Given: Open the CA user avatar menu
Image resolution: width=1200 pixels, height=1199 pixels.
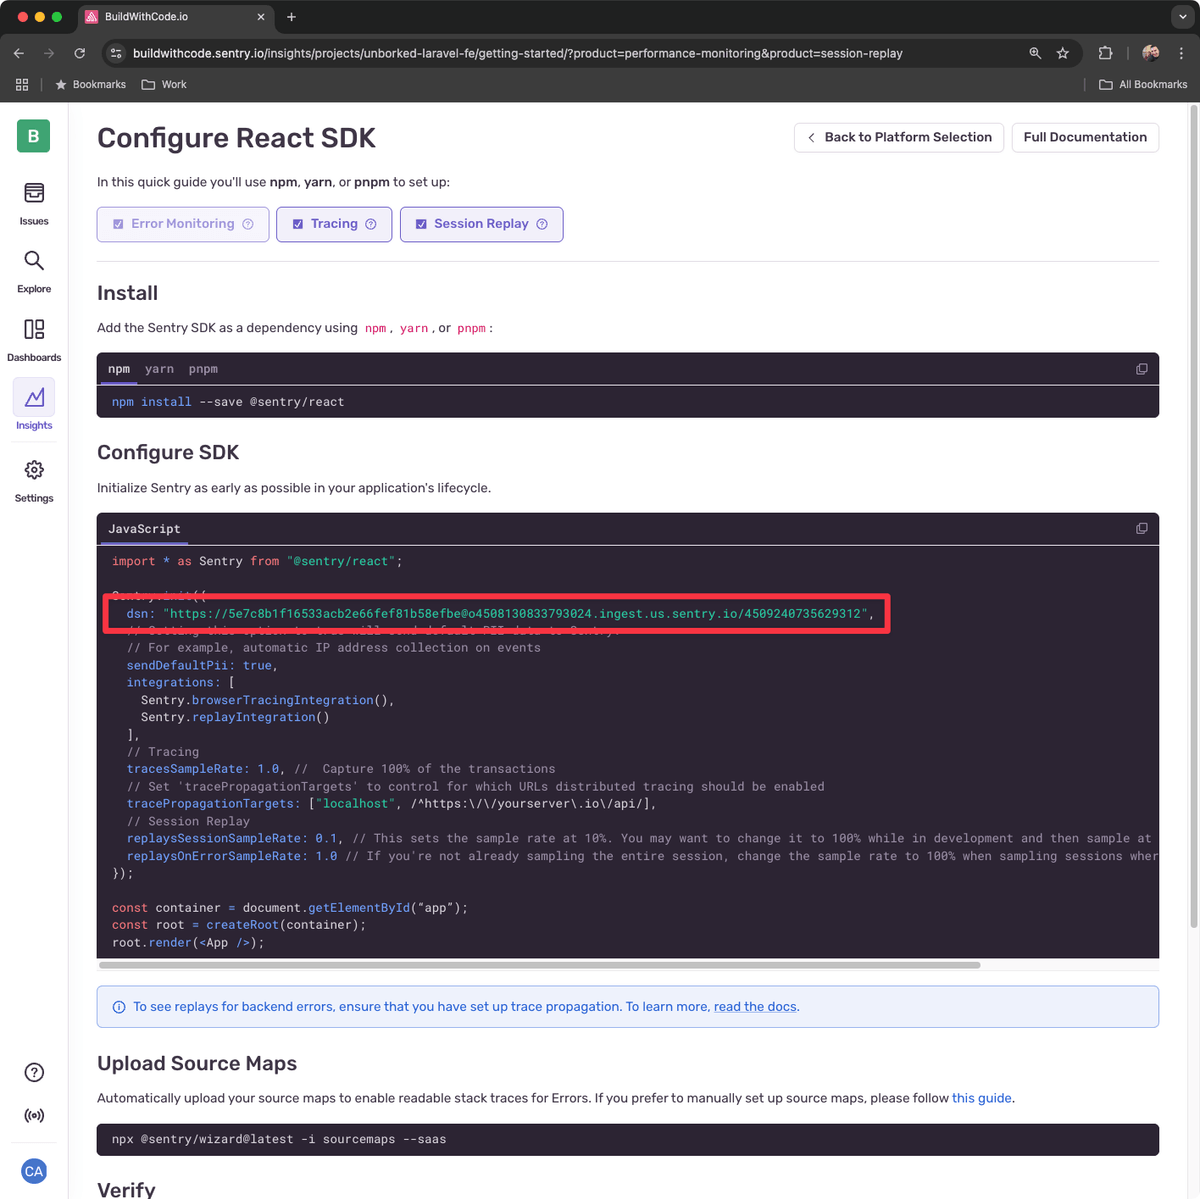Looking at the screenshot, I should 34,1171.
